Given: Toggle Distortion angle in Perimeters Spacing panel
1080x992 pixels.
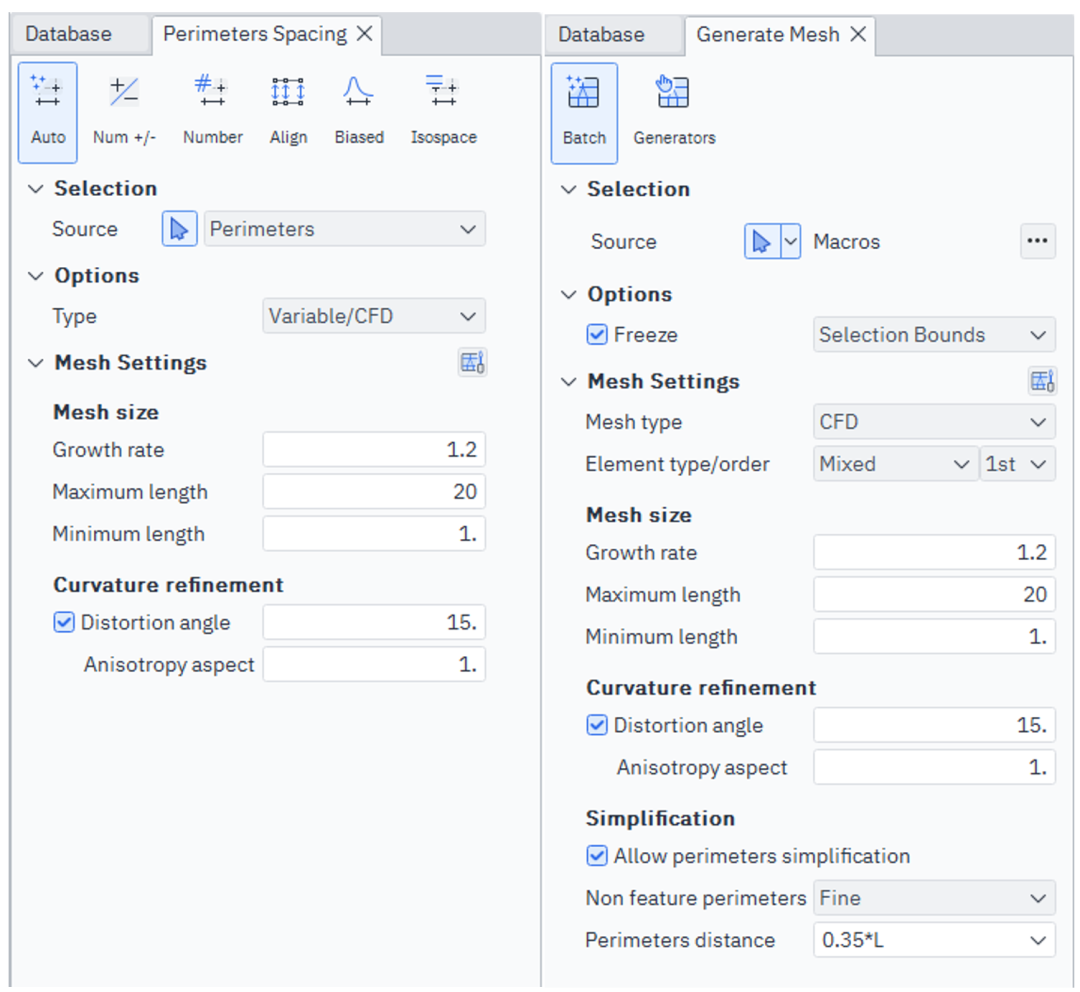Looking at the screenshot, I should point(64,623).
